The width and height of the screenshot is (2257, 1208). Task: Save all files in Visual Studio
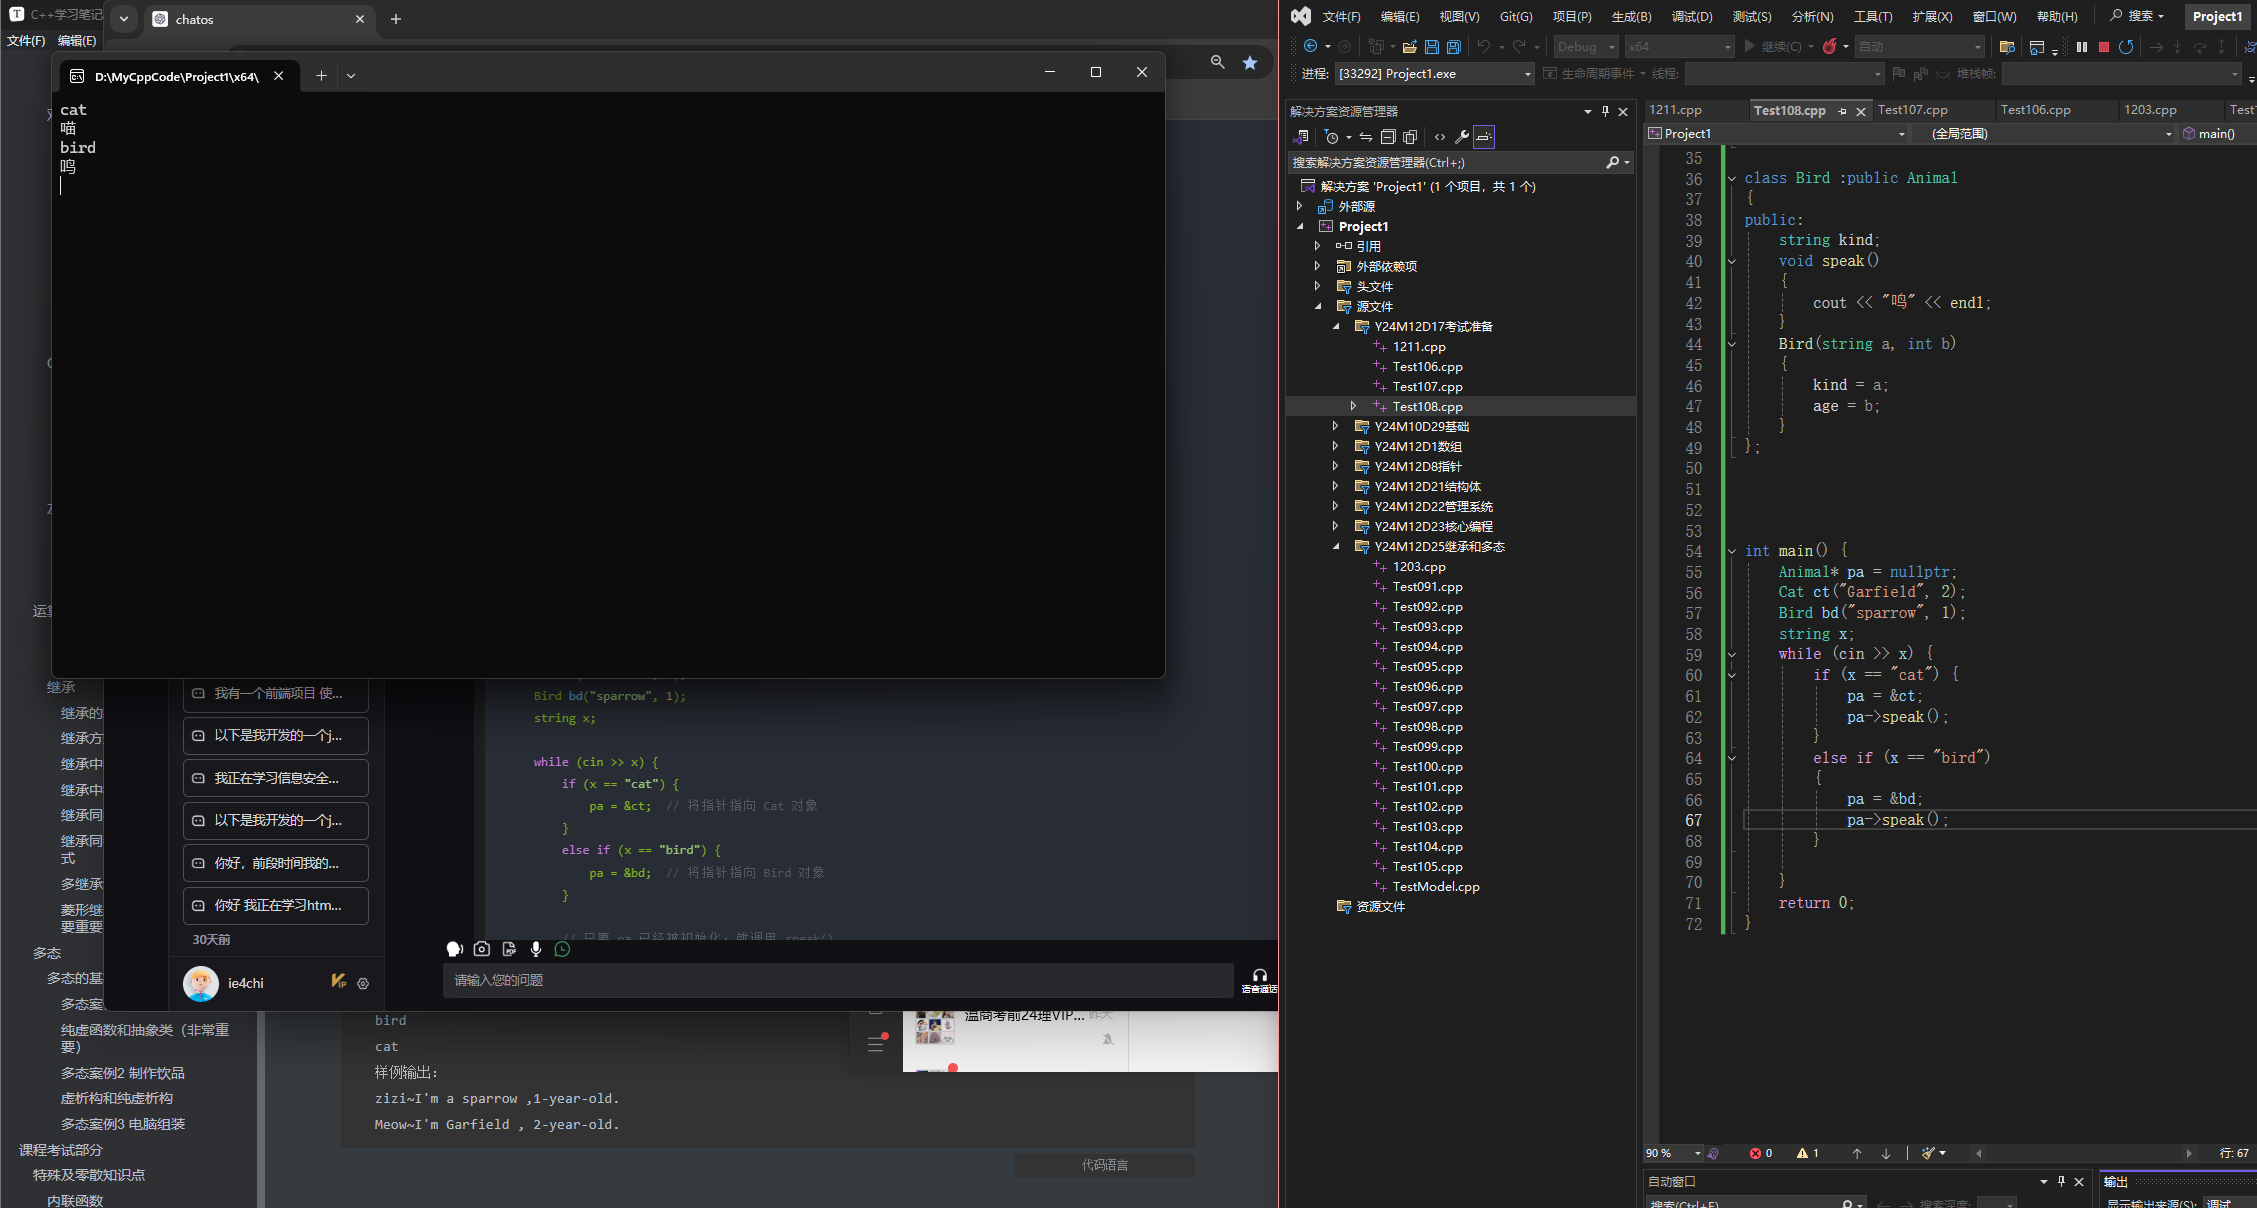(x=1454, y=47)
